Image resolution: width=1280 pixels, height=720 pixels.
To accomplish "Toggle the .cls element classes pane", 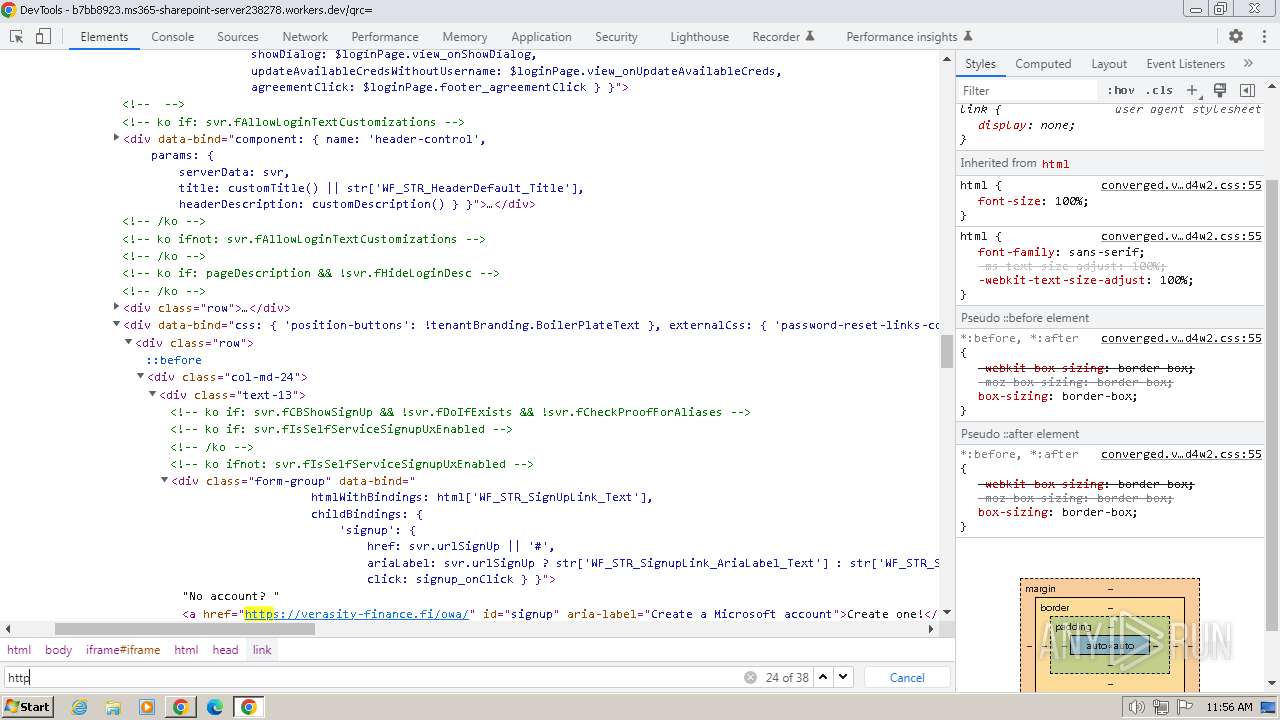I will coord(1159,90).
